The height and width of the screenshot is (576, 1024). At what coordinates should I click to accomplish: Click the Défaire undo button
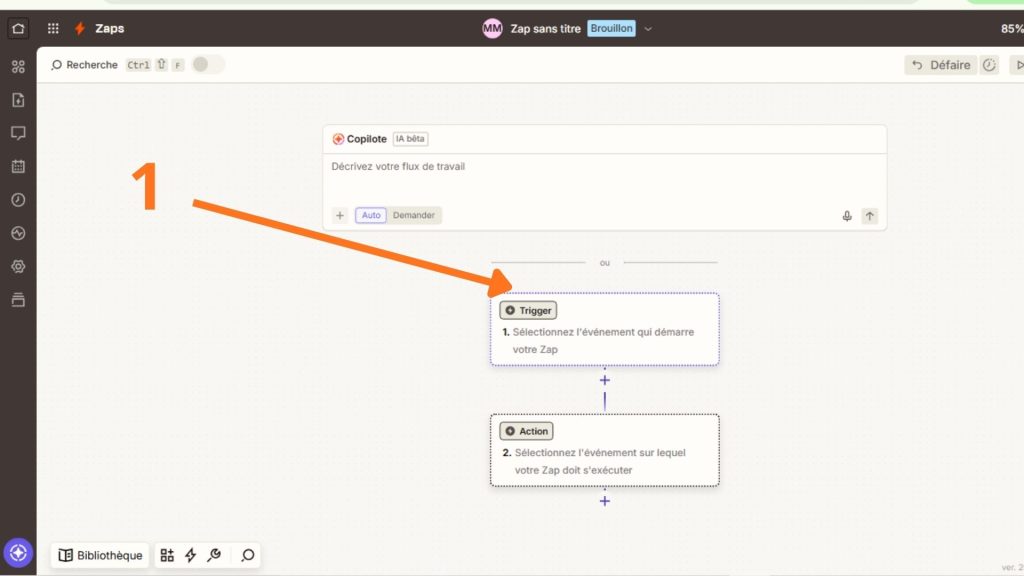click(940, 65)
